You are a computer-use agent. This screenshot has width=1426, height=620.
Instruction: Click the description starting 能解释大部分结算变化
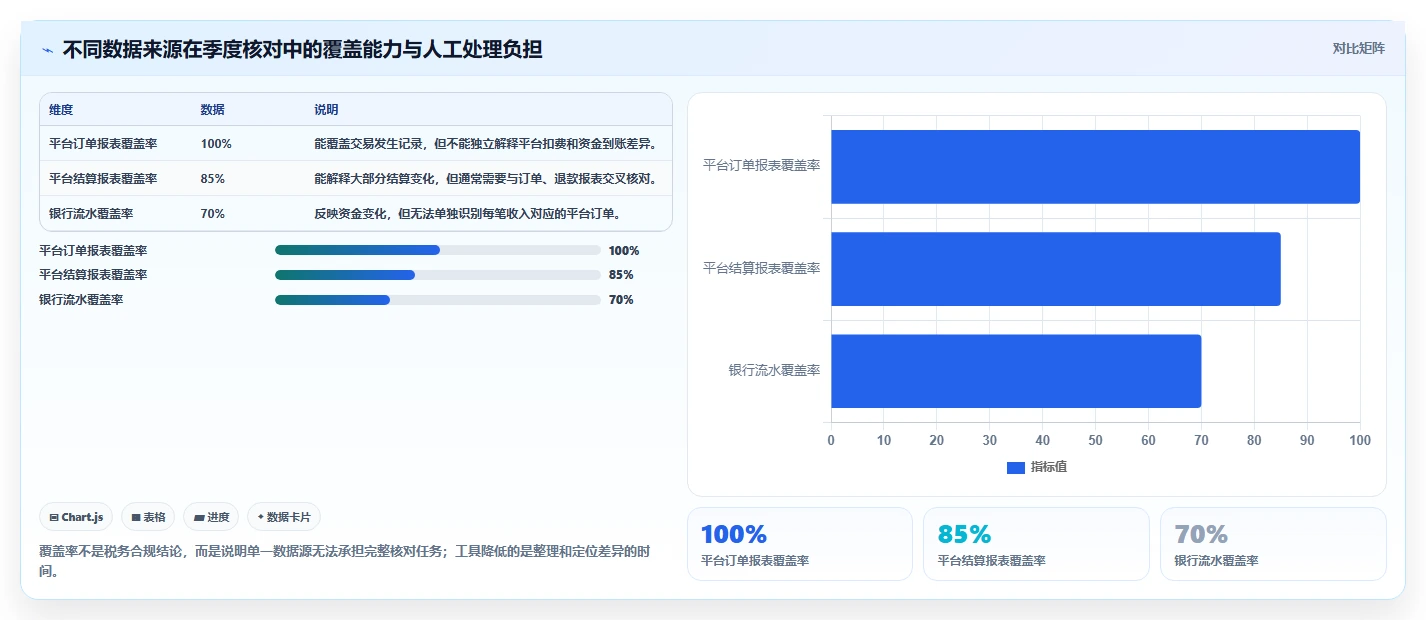coord(486,178)
